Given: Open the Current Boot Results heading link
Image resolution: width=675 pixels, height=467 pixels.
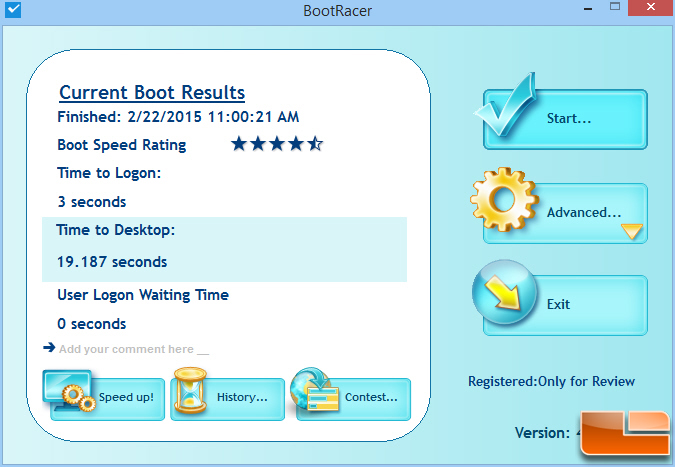Looking at the screenshot, I should tap(152, 93).
